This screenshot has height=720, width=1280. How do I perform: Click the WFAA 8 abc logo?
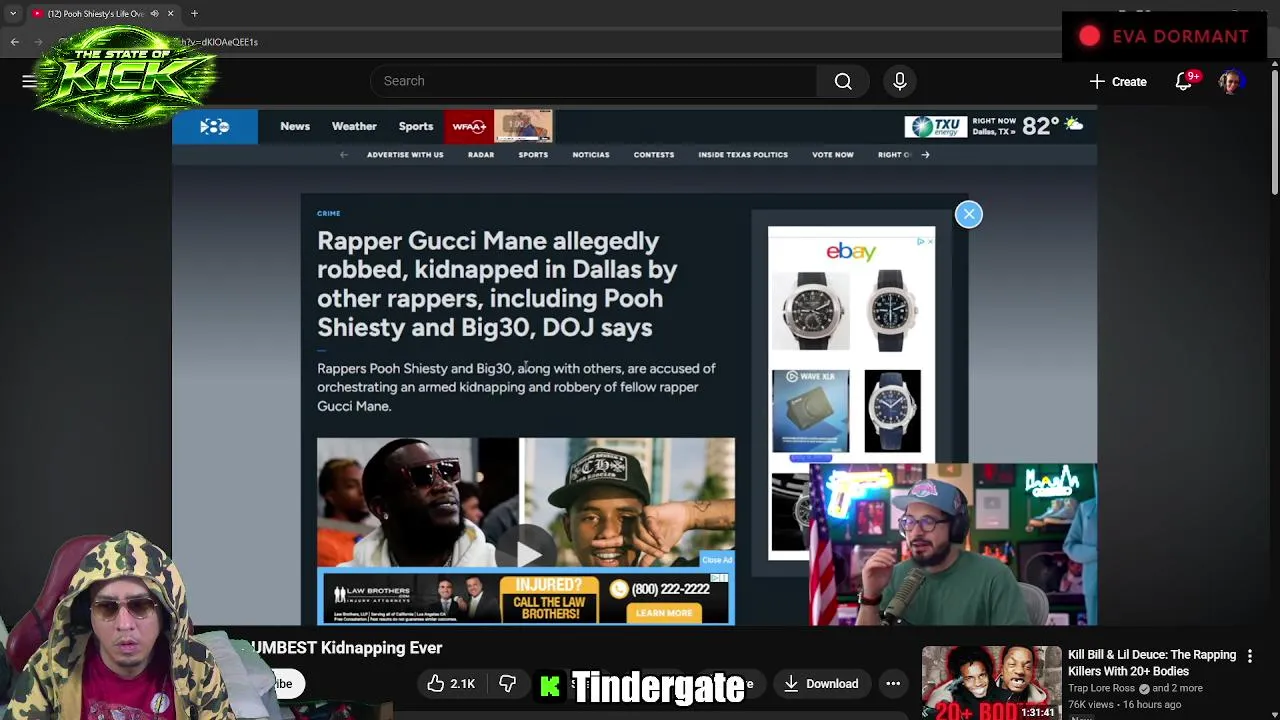coord(215,127)
